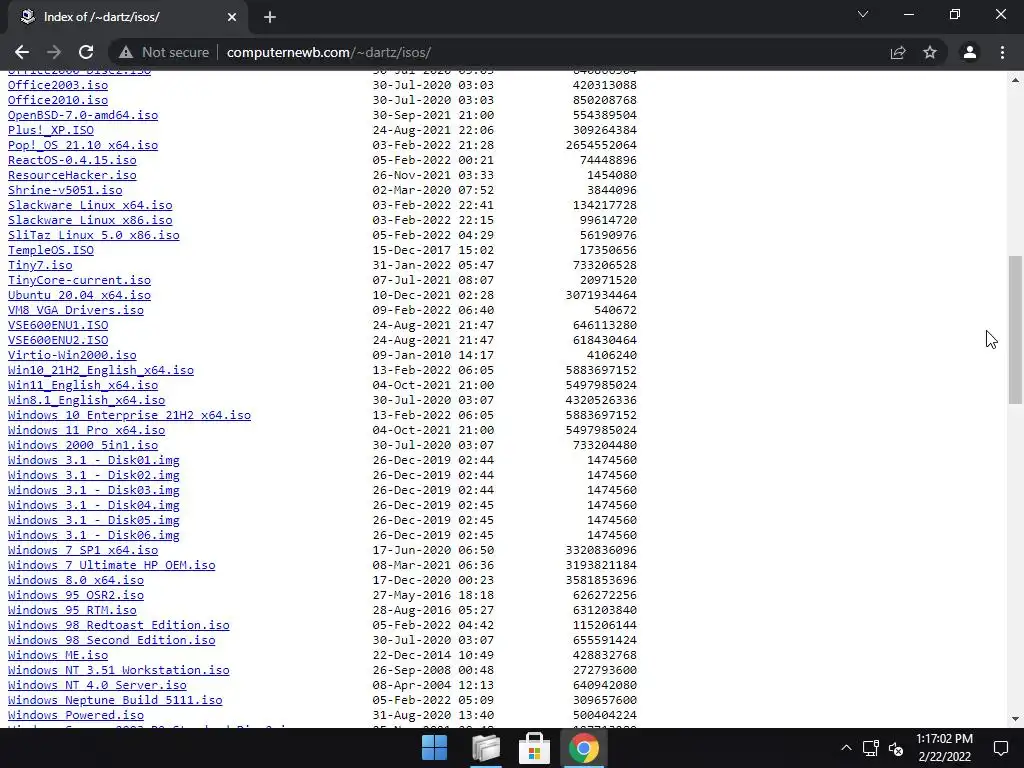Click the Not secure warning icon
Screen dimensions: 1024x768
[x=125, y=52]
